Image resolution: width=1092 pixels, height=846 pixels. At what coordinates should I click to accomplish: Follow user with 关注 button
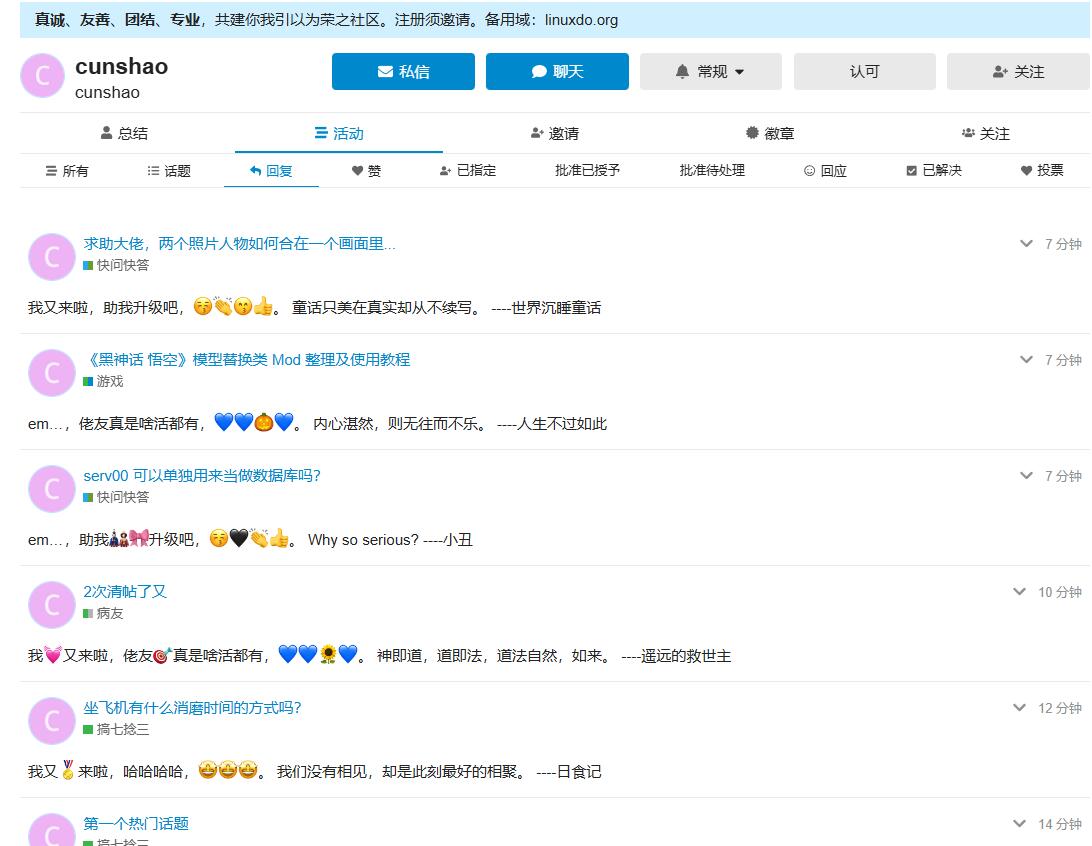pos(1018,71)
